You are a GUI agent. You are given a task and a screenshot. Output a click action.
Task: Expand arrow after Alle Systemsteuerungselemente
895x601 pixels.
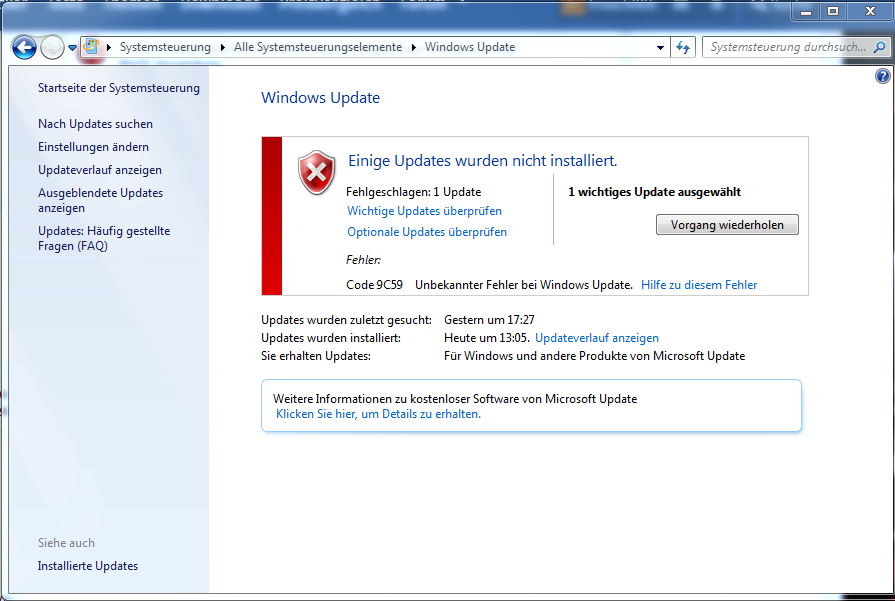[414, 47]
